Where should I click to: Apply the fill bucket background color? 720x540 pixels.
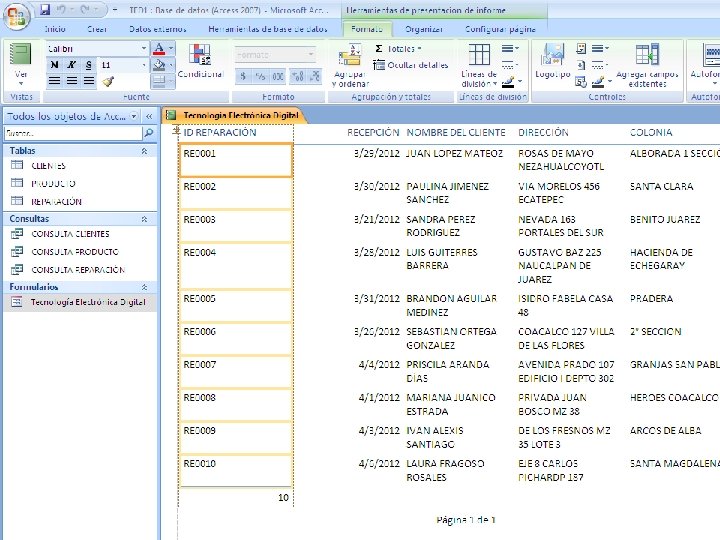pos(158,65)
